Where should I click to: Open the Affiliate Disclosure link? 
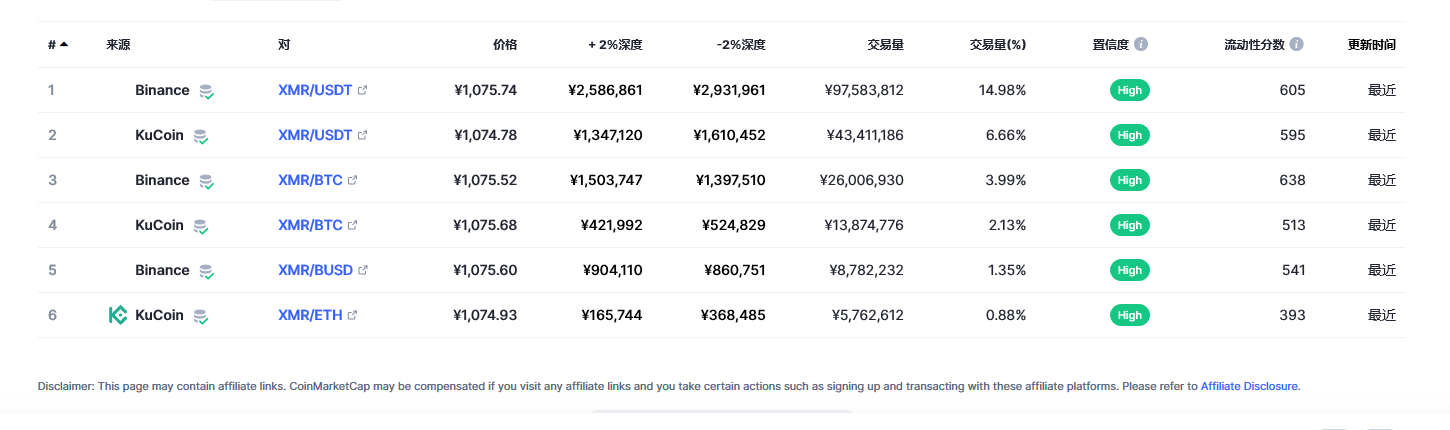[1249, 385]
